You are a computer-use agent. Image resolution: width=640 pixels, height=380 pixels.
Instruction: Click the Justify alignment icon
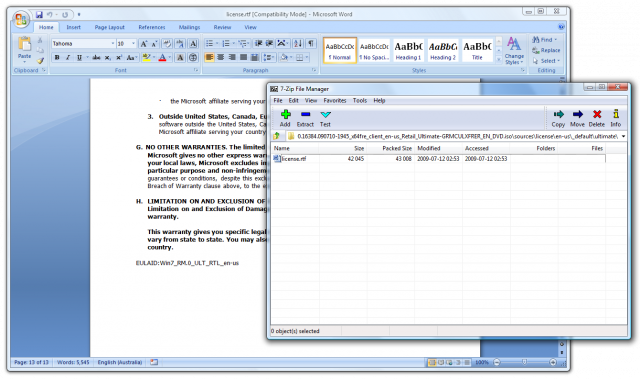pos(244,58)
